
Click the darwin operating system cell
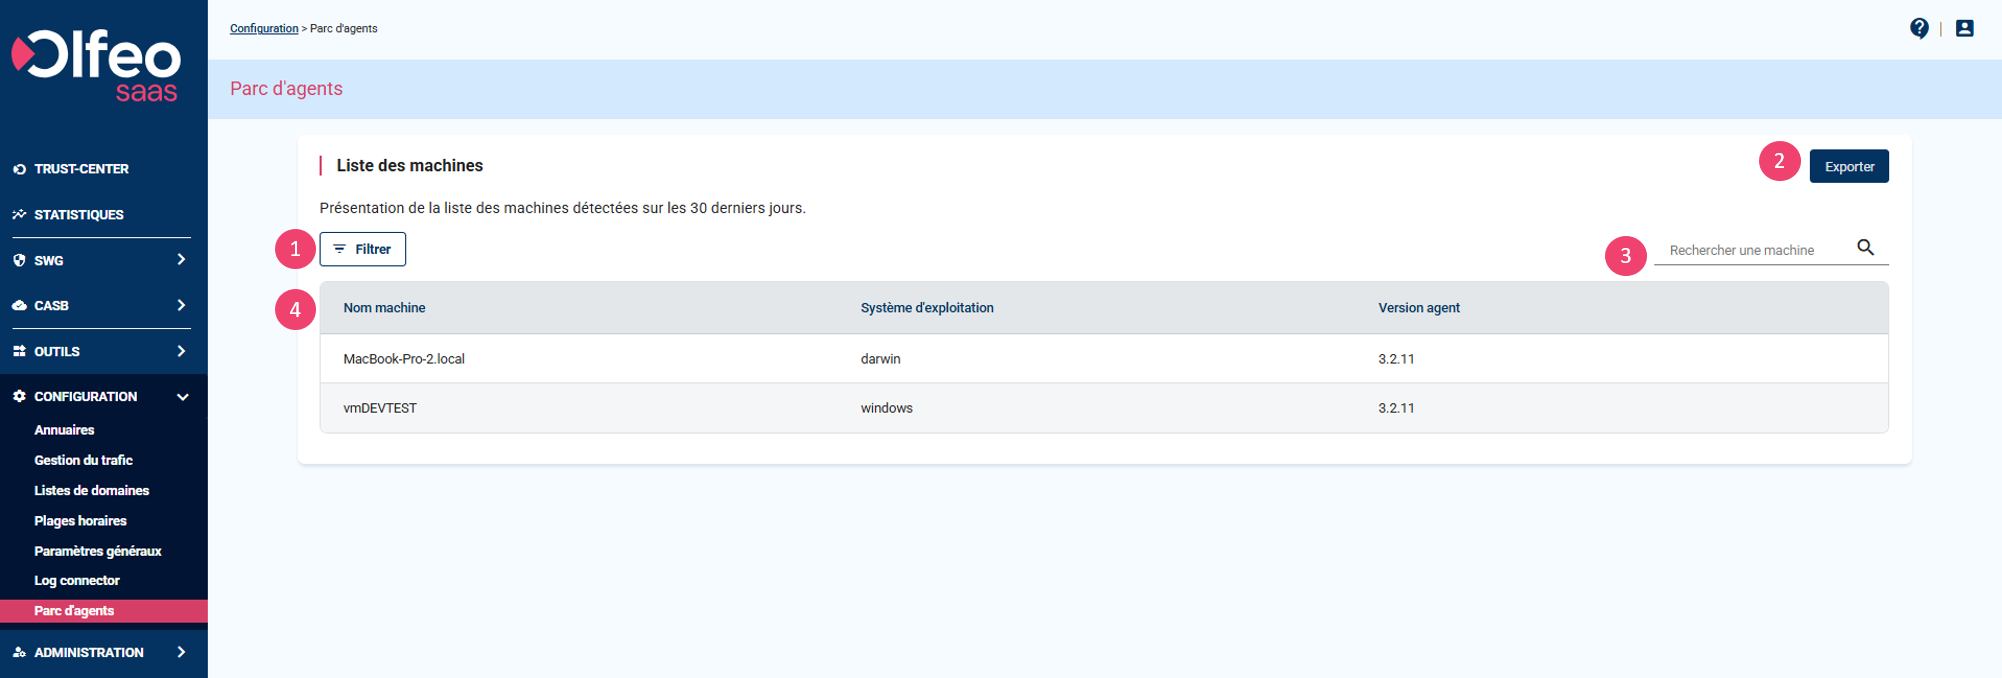880,359
